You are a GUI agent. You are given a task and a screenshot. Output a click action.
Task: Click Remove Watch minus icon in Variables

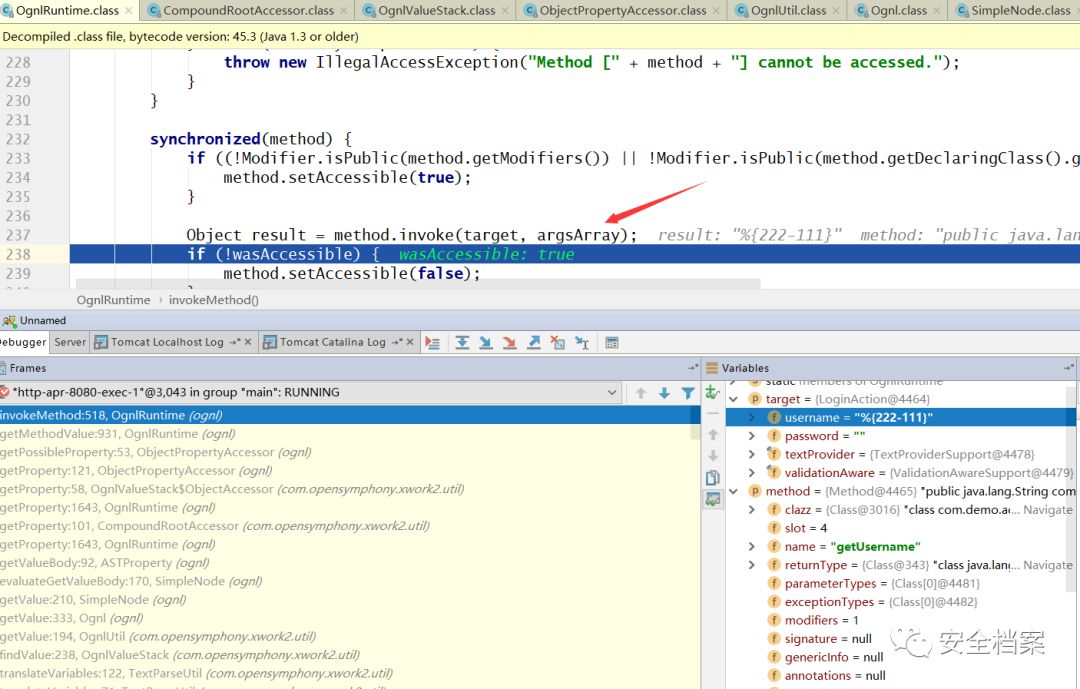click(713, 413)
